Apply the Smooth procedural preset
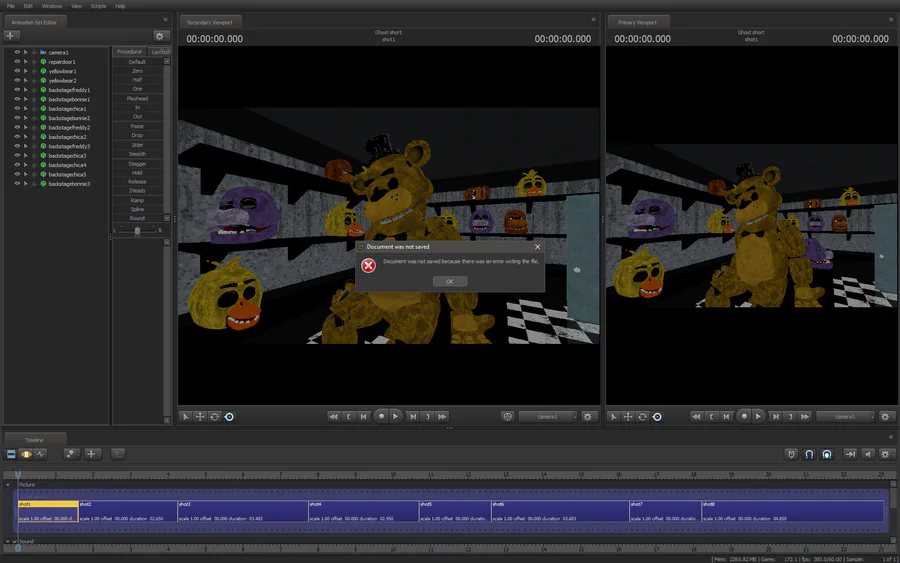Image resolution: width=900 pixels, height=563 pixels. tap(137, 154)
